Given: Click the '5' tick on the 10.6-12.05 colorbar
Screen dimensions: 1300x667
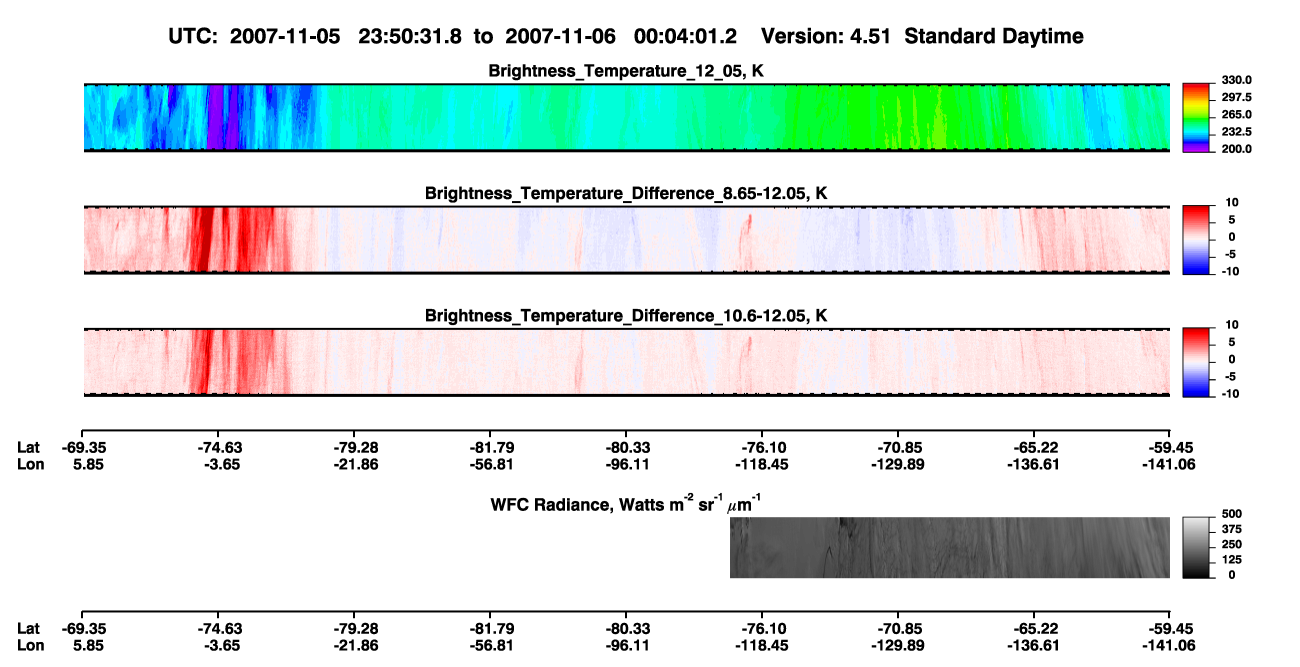Looking at the screenshot, I should click(x=1233, y=342).
